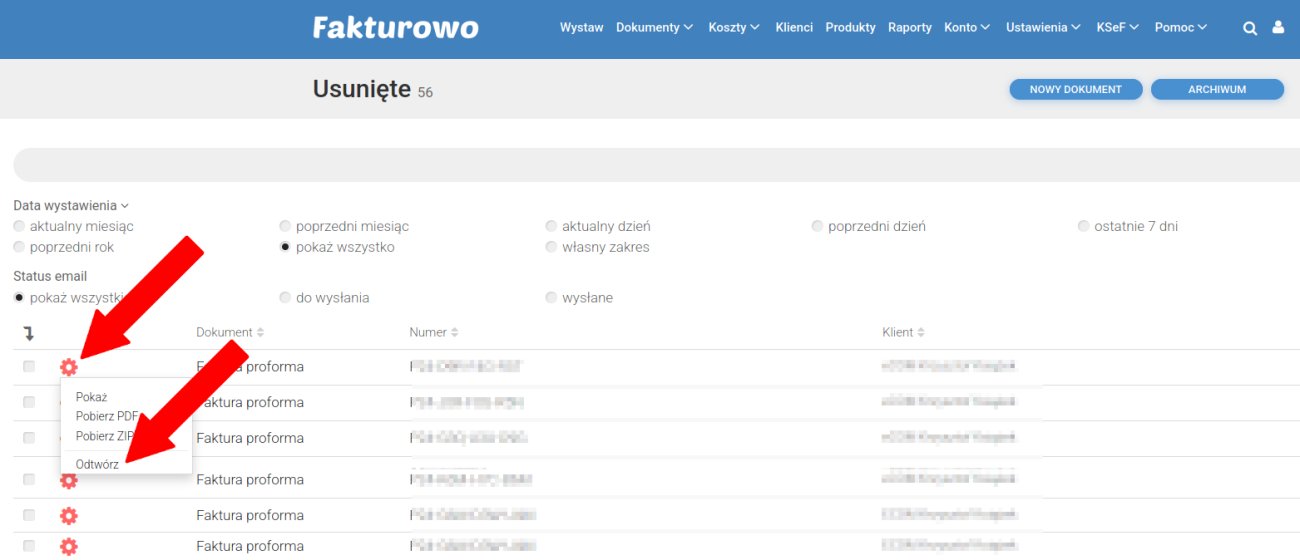The width and height of the screenshot is (1300, 560).
Task: Click the ARCHIWUM button
Action: pyautogui.click(x=1217, y=89)
